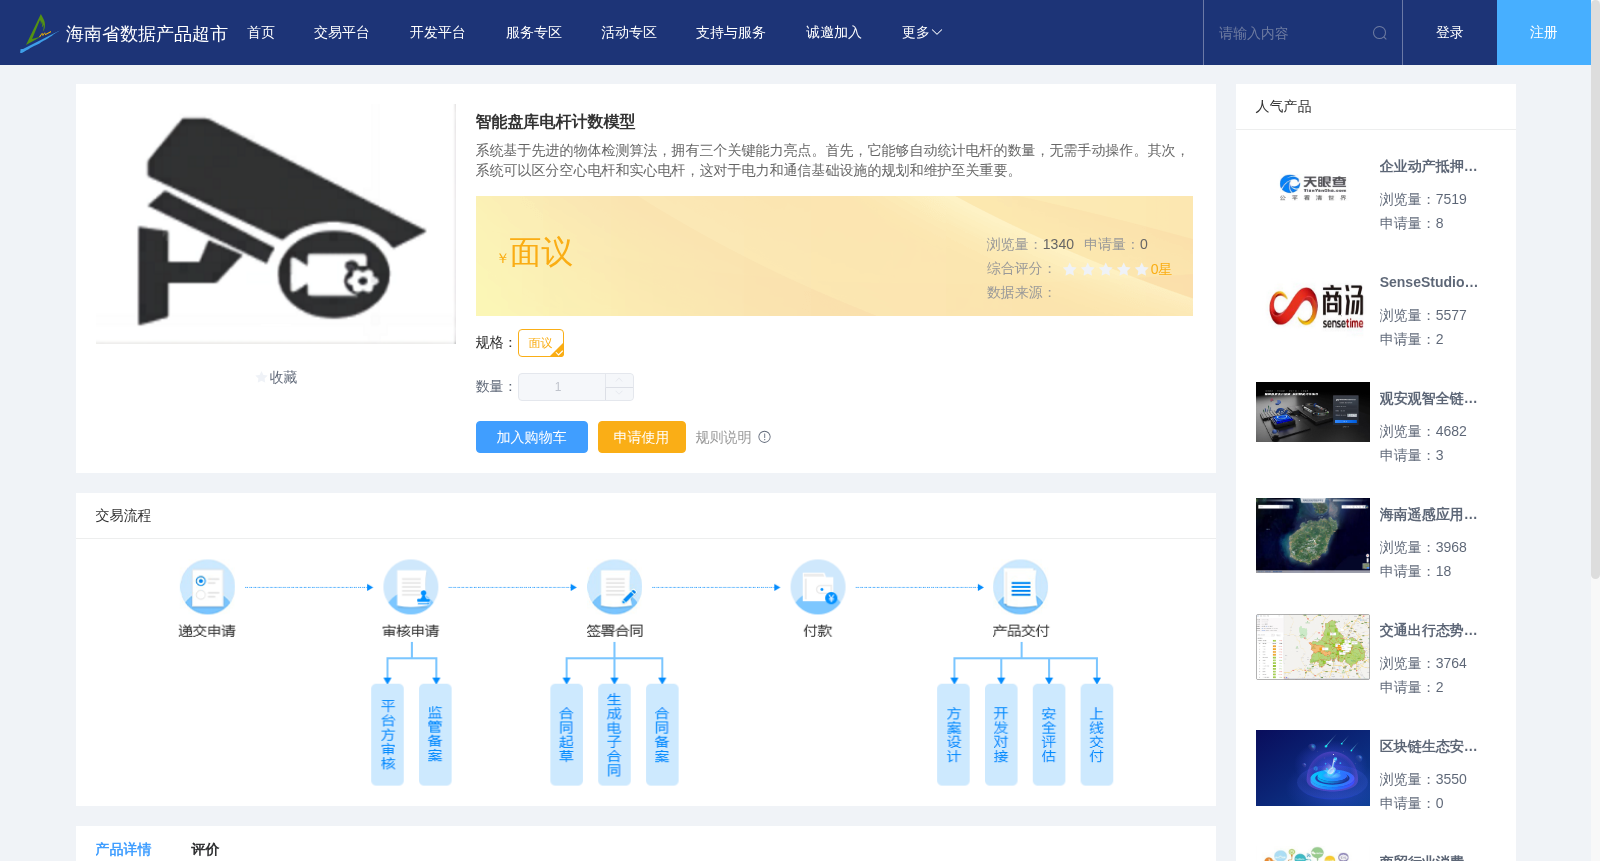Click the page vertical scrollbar
This screenshot has width=1600, height=861.
(1595, 290)
